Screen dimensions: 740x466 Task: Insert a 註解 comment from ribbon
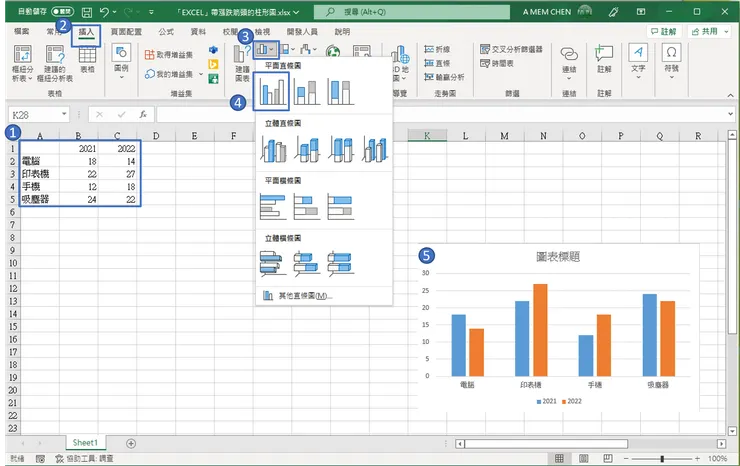pyautogui.click(x=604, y=59)
